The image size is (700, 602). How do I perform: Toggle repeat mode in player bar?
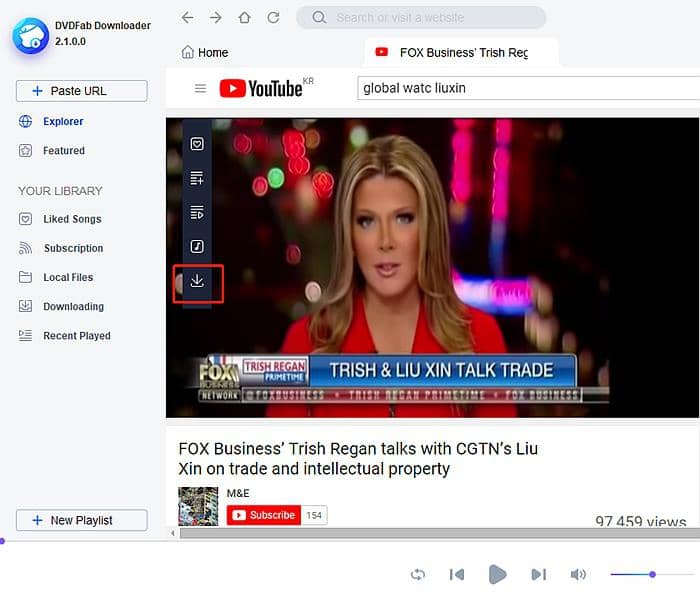[x=418, y=574]
